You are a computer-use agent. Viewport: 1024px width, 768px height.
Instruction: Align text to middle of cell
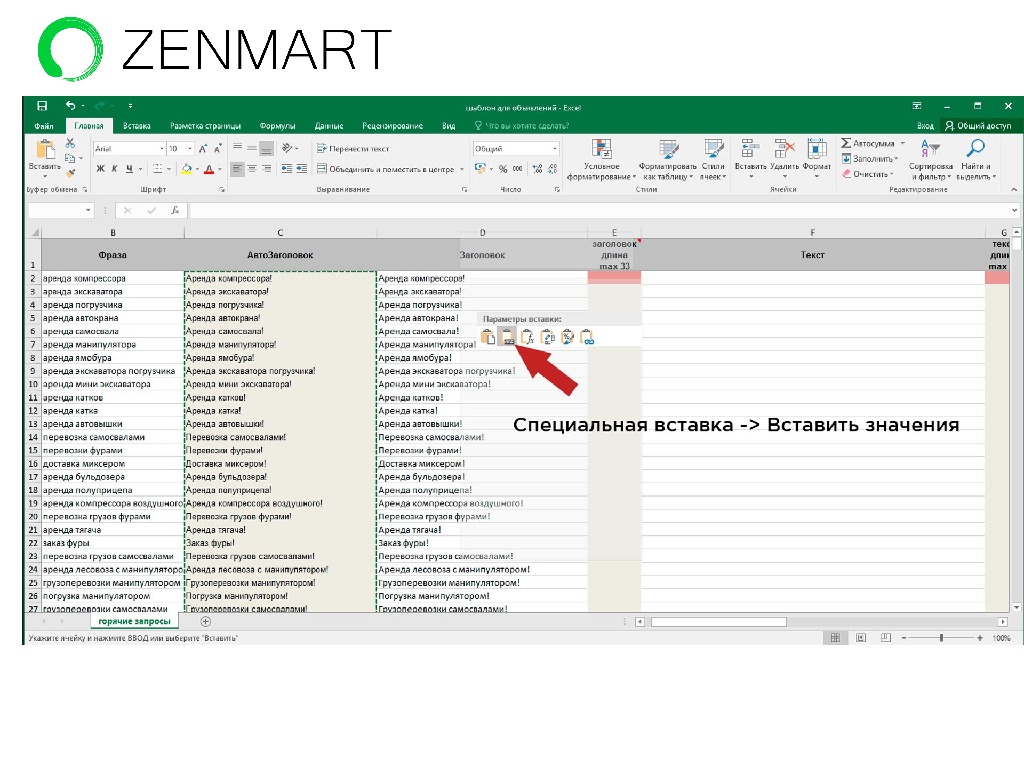coord(252,148)
